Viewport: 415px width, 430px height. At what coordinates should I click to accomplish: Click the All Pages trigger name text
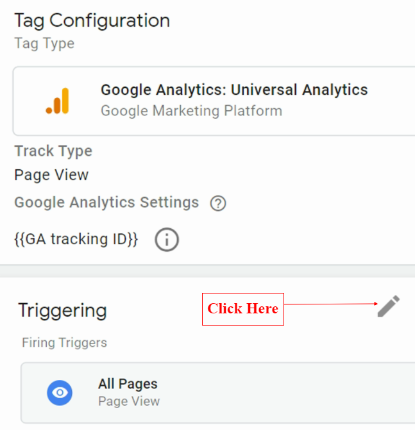(x=128, y=384)
